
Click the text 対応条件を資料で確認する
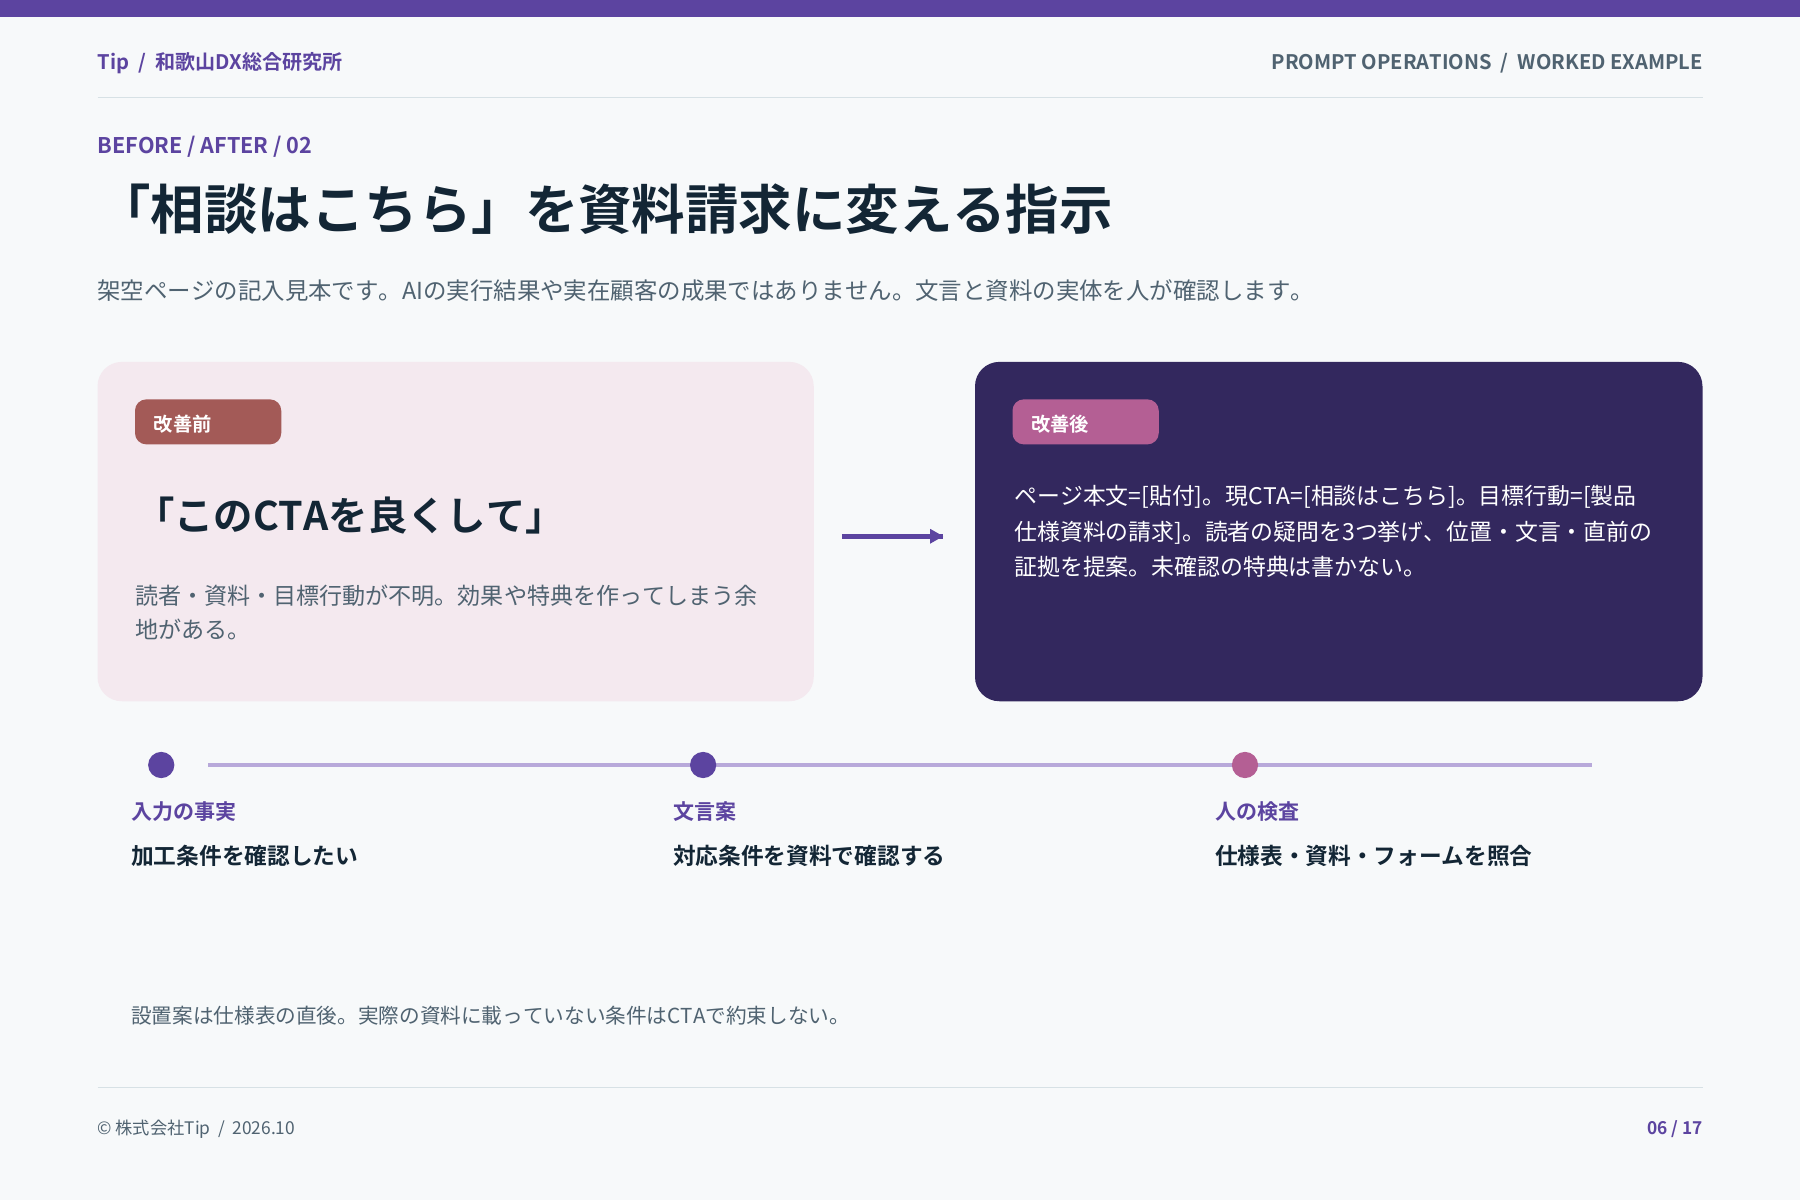point(808,856)
